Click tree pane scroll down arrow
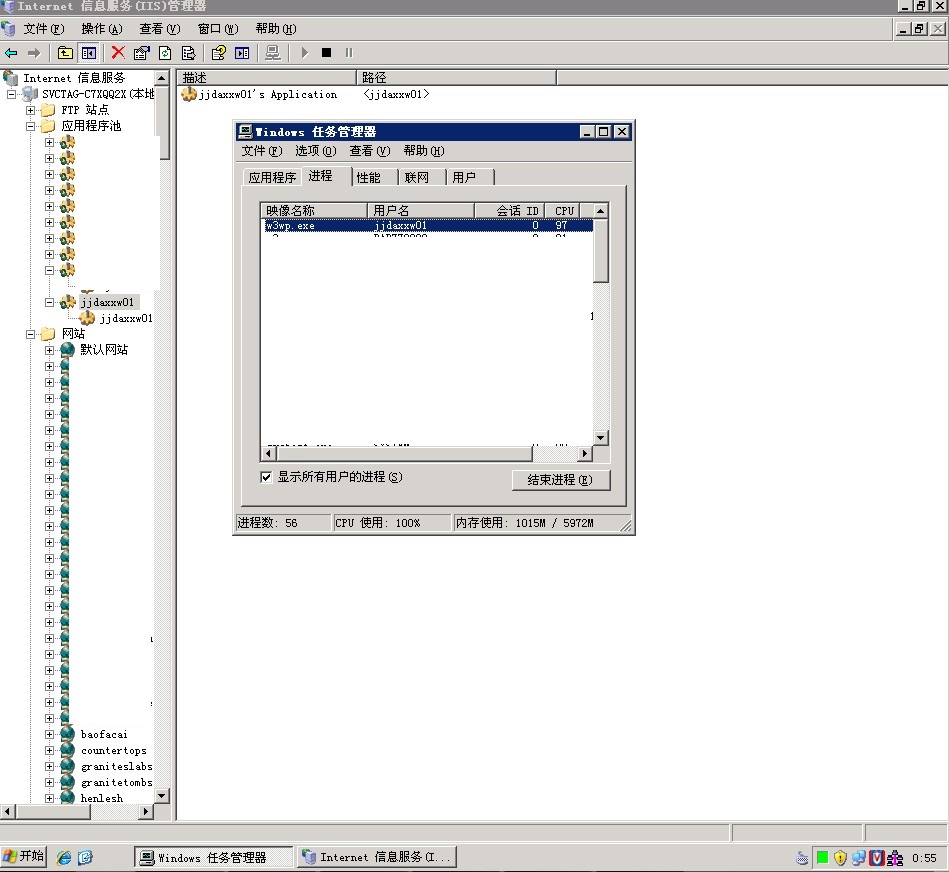The width and height of the screenshot is (949, 872). tap(162, 795)
